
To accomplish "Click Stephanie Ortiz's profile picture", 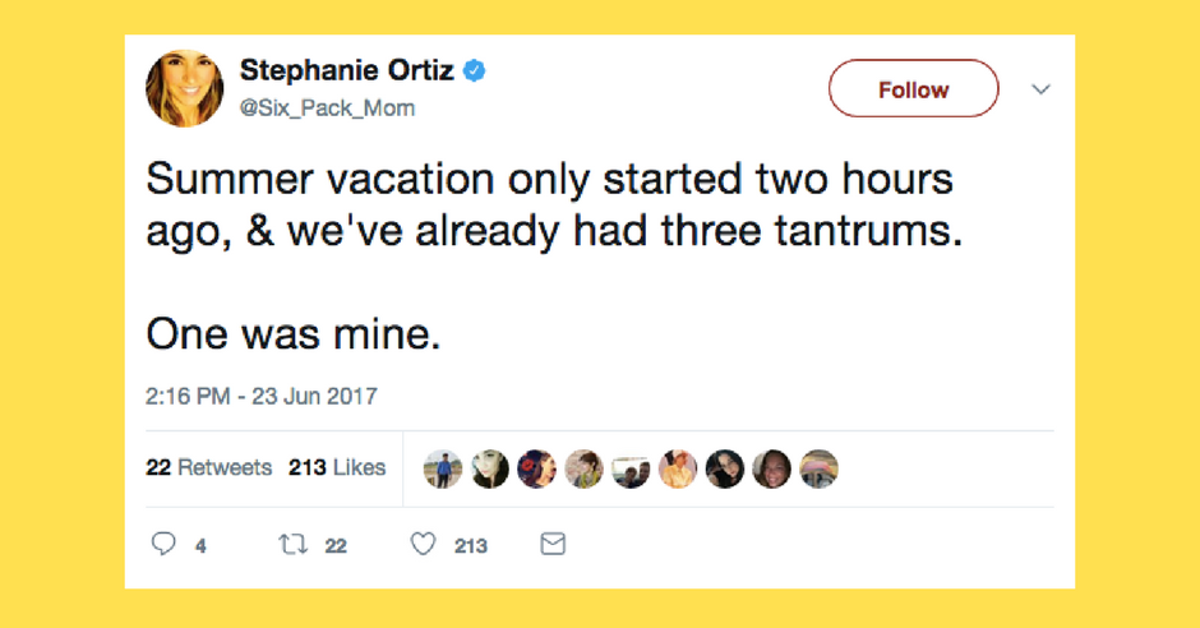I will [184, 88].
